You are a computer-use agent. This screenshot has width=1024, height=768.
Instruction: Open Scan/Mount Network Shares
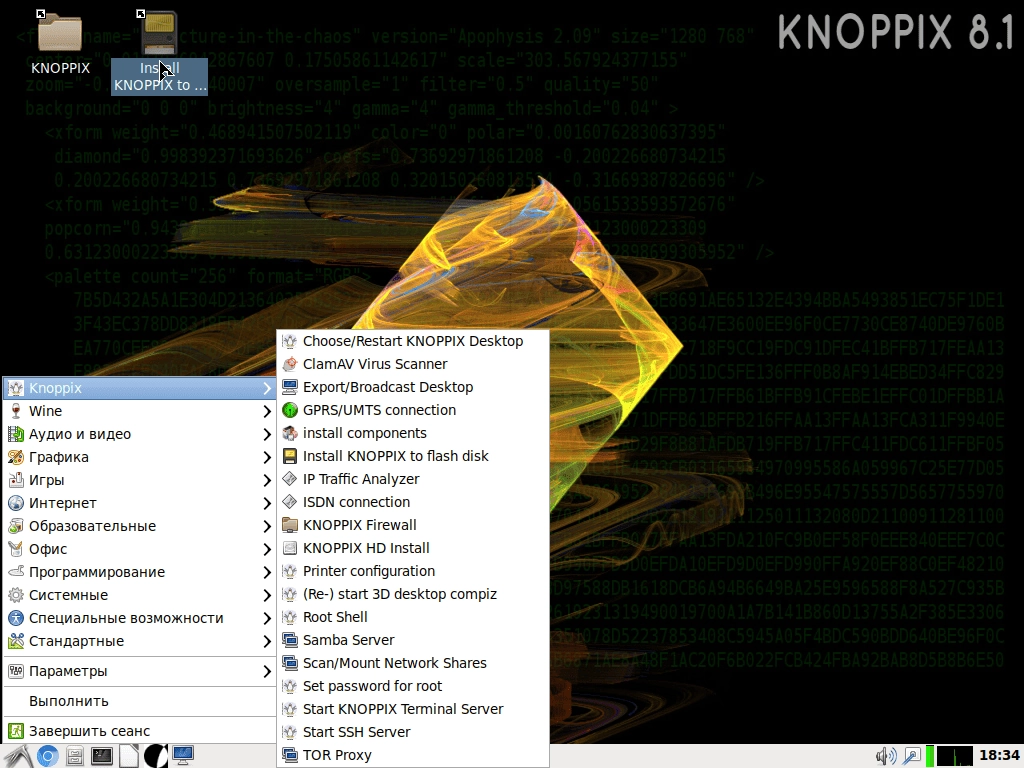tap(413, 663)
